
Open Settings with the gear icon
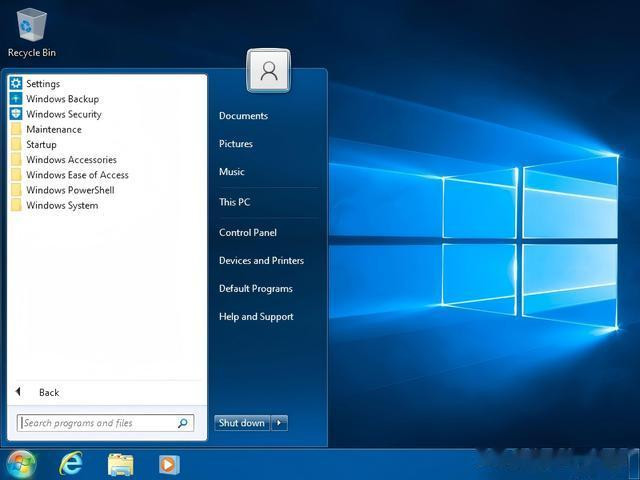point(35,84)
